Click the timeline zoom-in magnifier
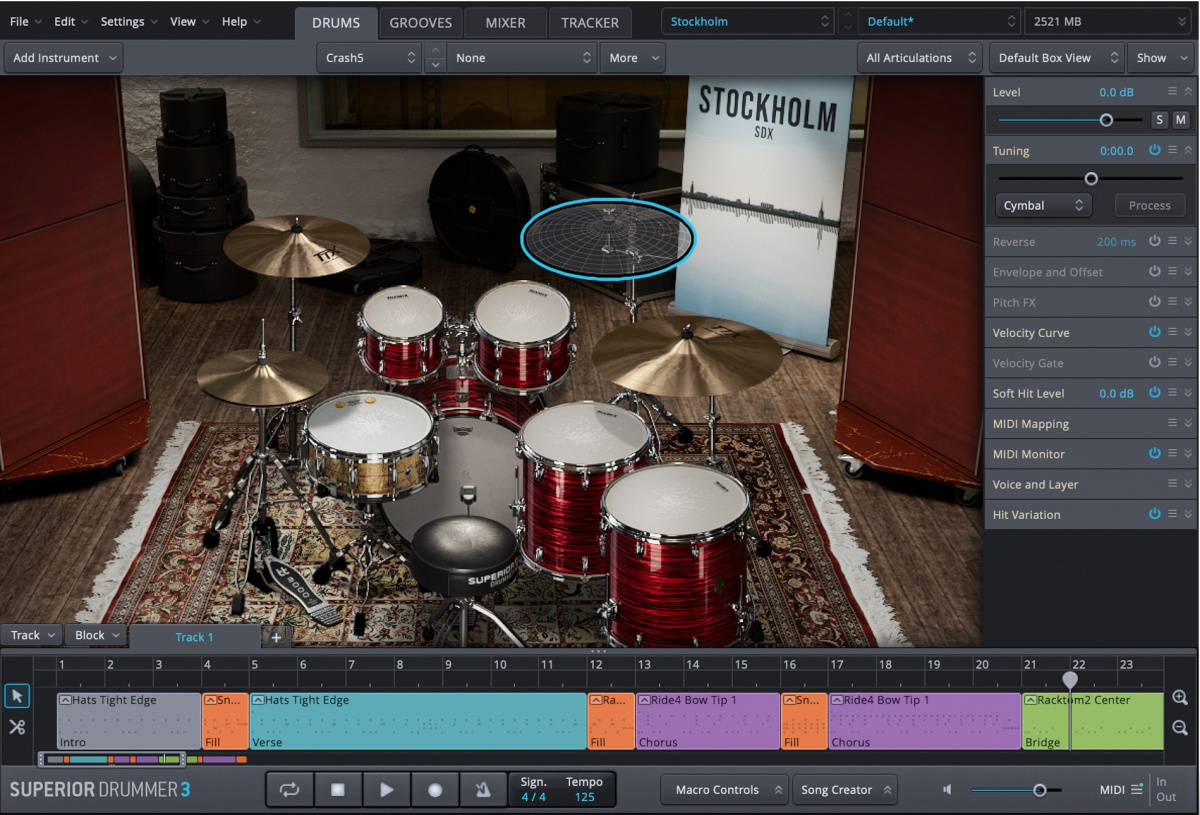The width and height of the screenshot is (1200, 815). (x=1181, y=697)
